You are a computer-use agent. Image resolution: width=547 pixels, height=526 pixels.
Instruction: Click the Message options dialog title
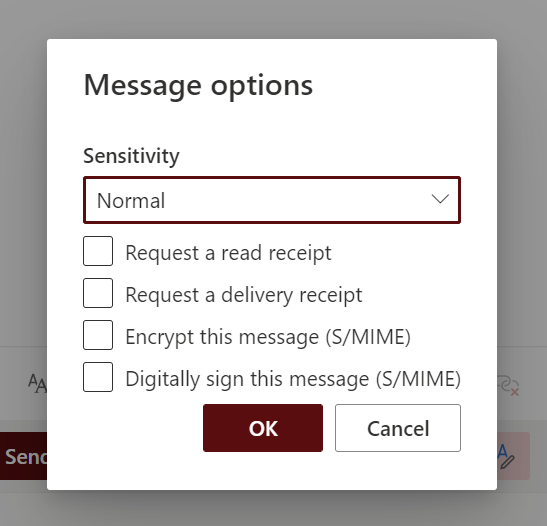click(x=198, y=86)
